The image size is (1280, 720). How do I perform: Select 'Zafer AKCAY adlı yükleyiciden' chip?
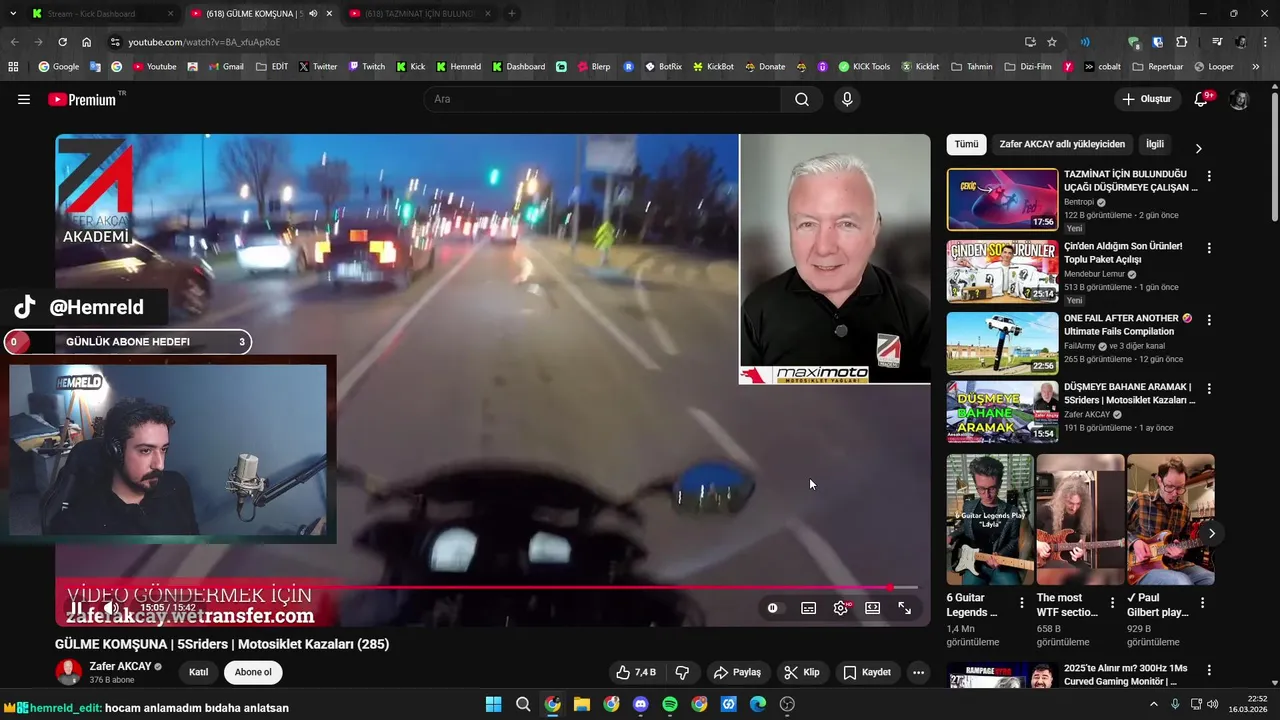click(x=1062, y=144)
